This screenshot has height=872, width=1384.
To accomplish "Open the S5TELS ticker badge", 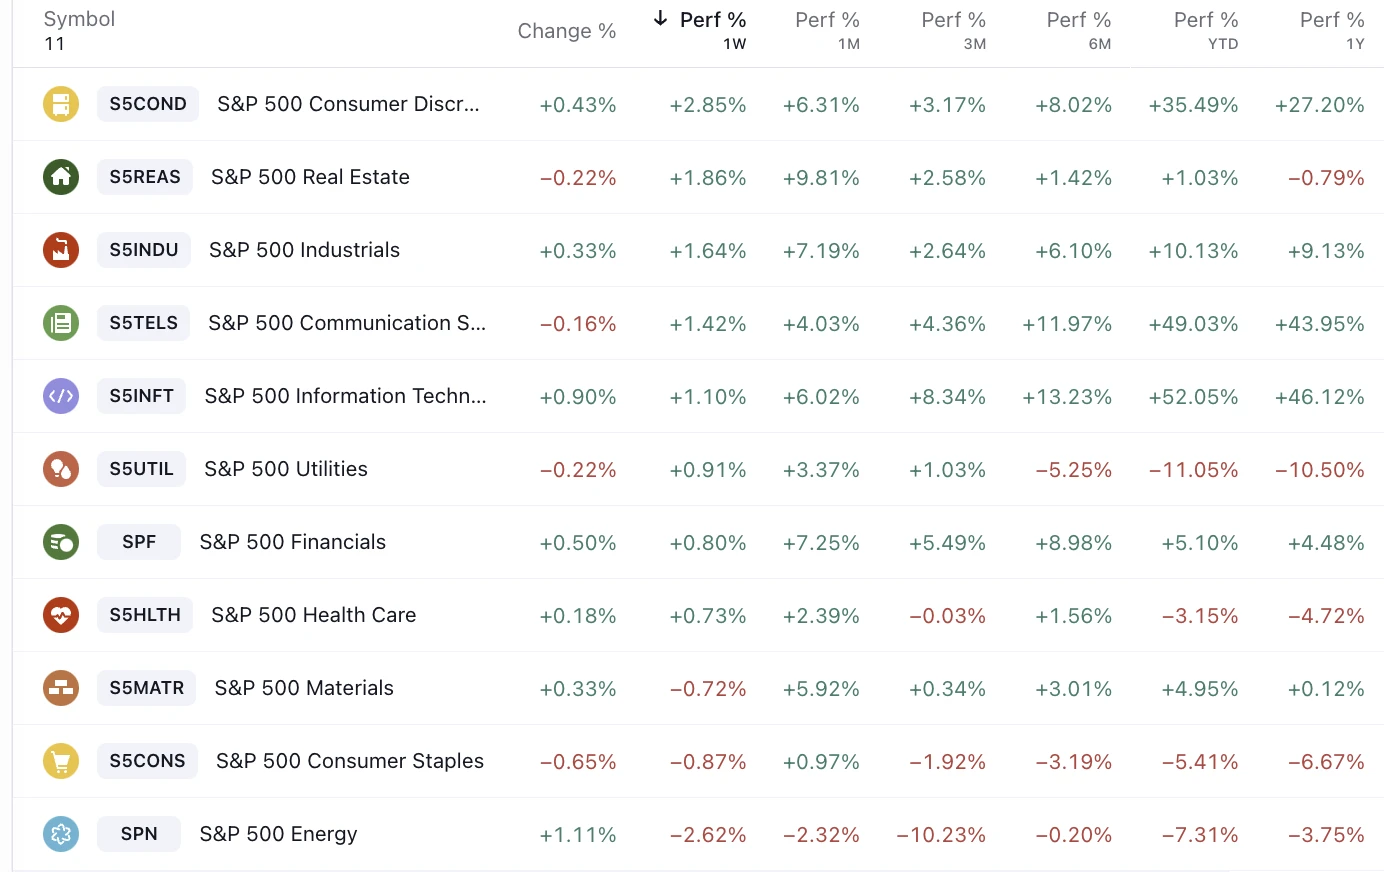I will coord(144,323).
